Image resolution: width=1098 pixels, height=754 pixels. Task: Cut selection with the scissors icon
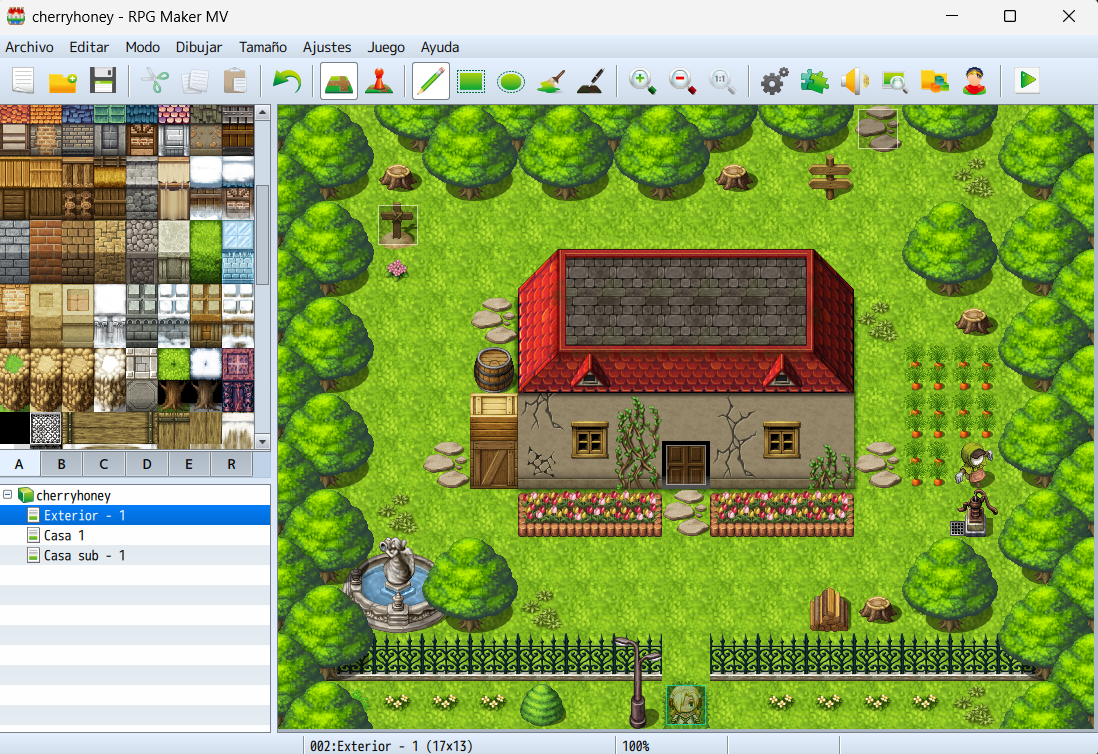[x=155, y=81]
